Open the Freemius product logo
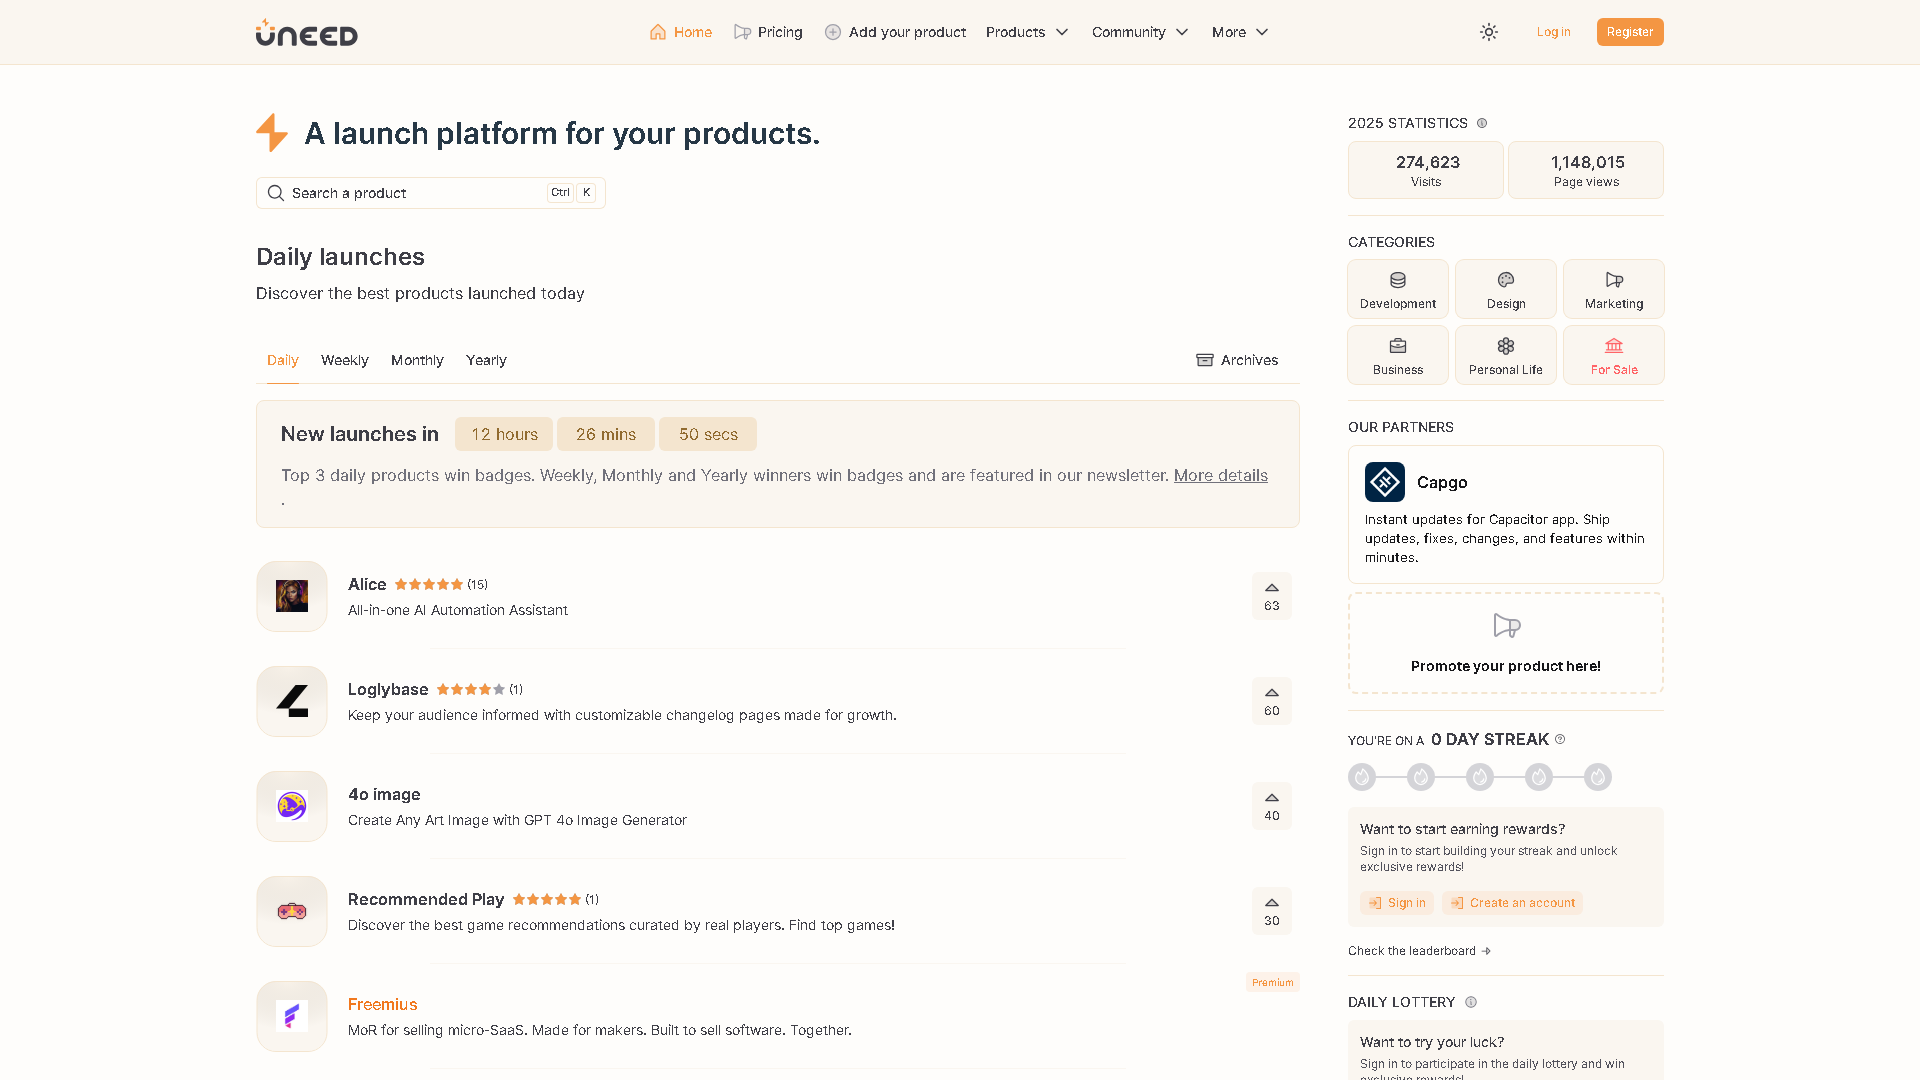Viewport: 1920px width, 1080px height. pos(292,1016)
